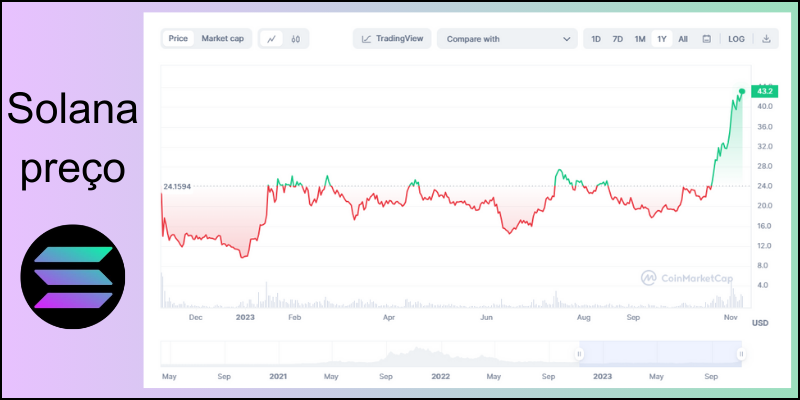Open the TradingView chart
800x400 pixels.
[392, 39]
